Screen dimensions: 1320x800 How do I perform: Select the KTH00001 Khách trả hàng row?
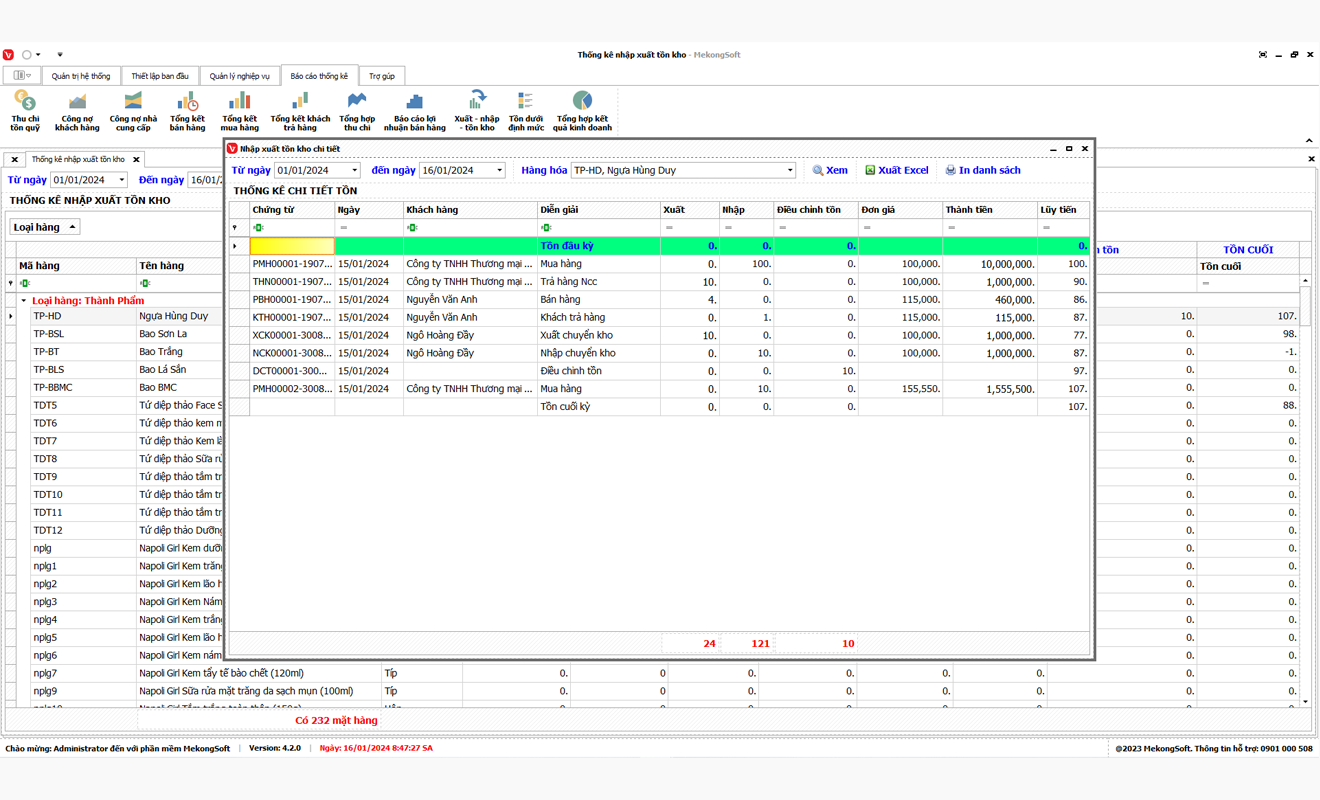[660, 318]
